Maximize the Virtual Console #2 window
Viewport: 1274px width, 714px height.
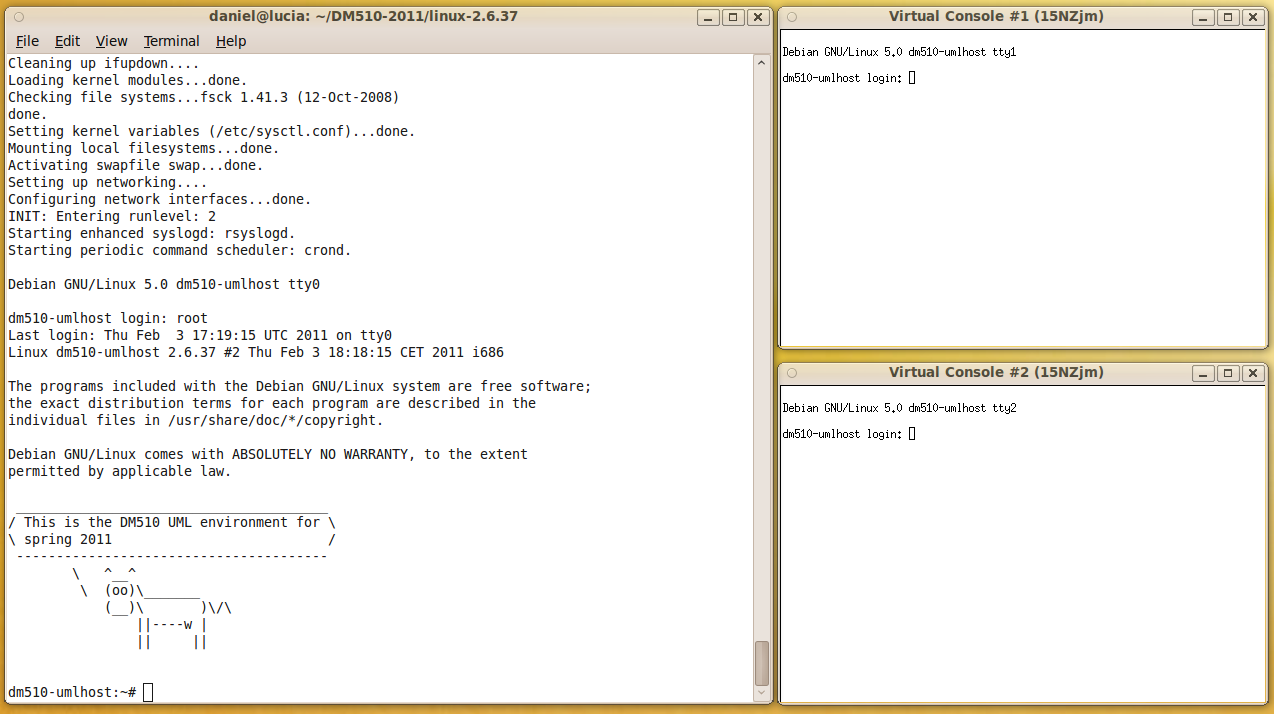1227,372
